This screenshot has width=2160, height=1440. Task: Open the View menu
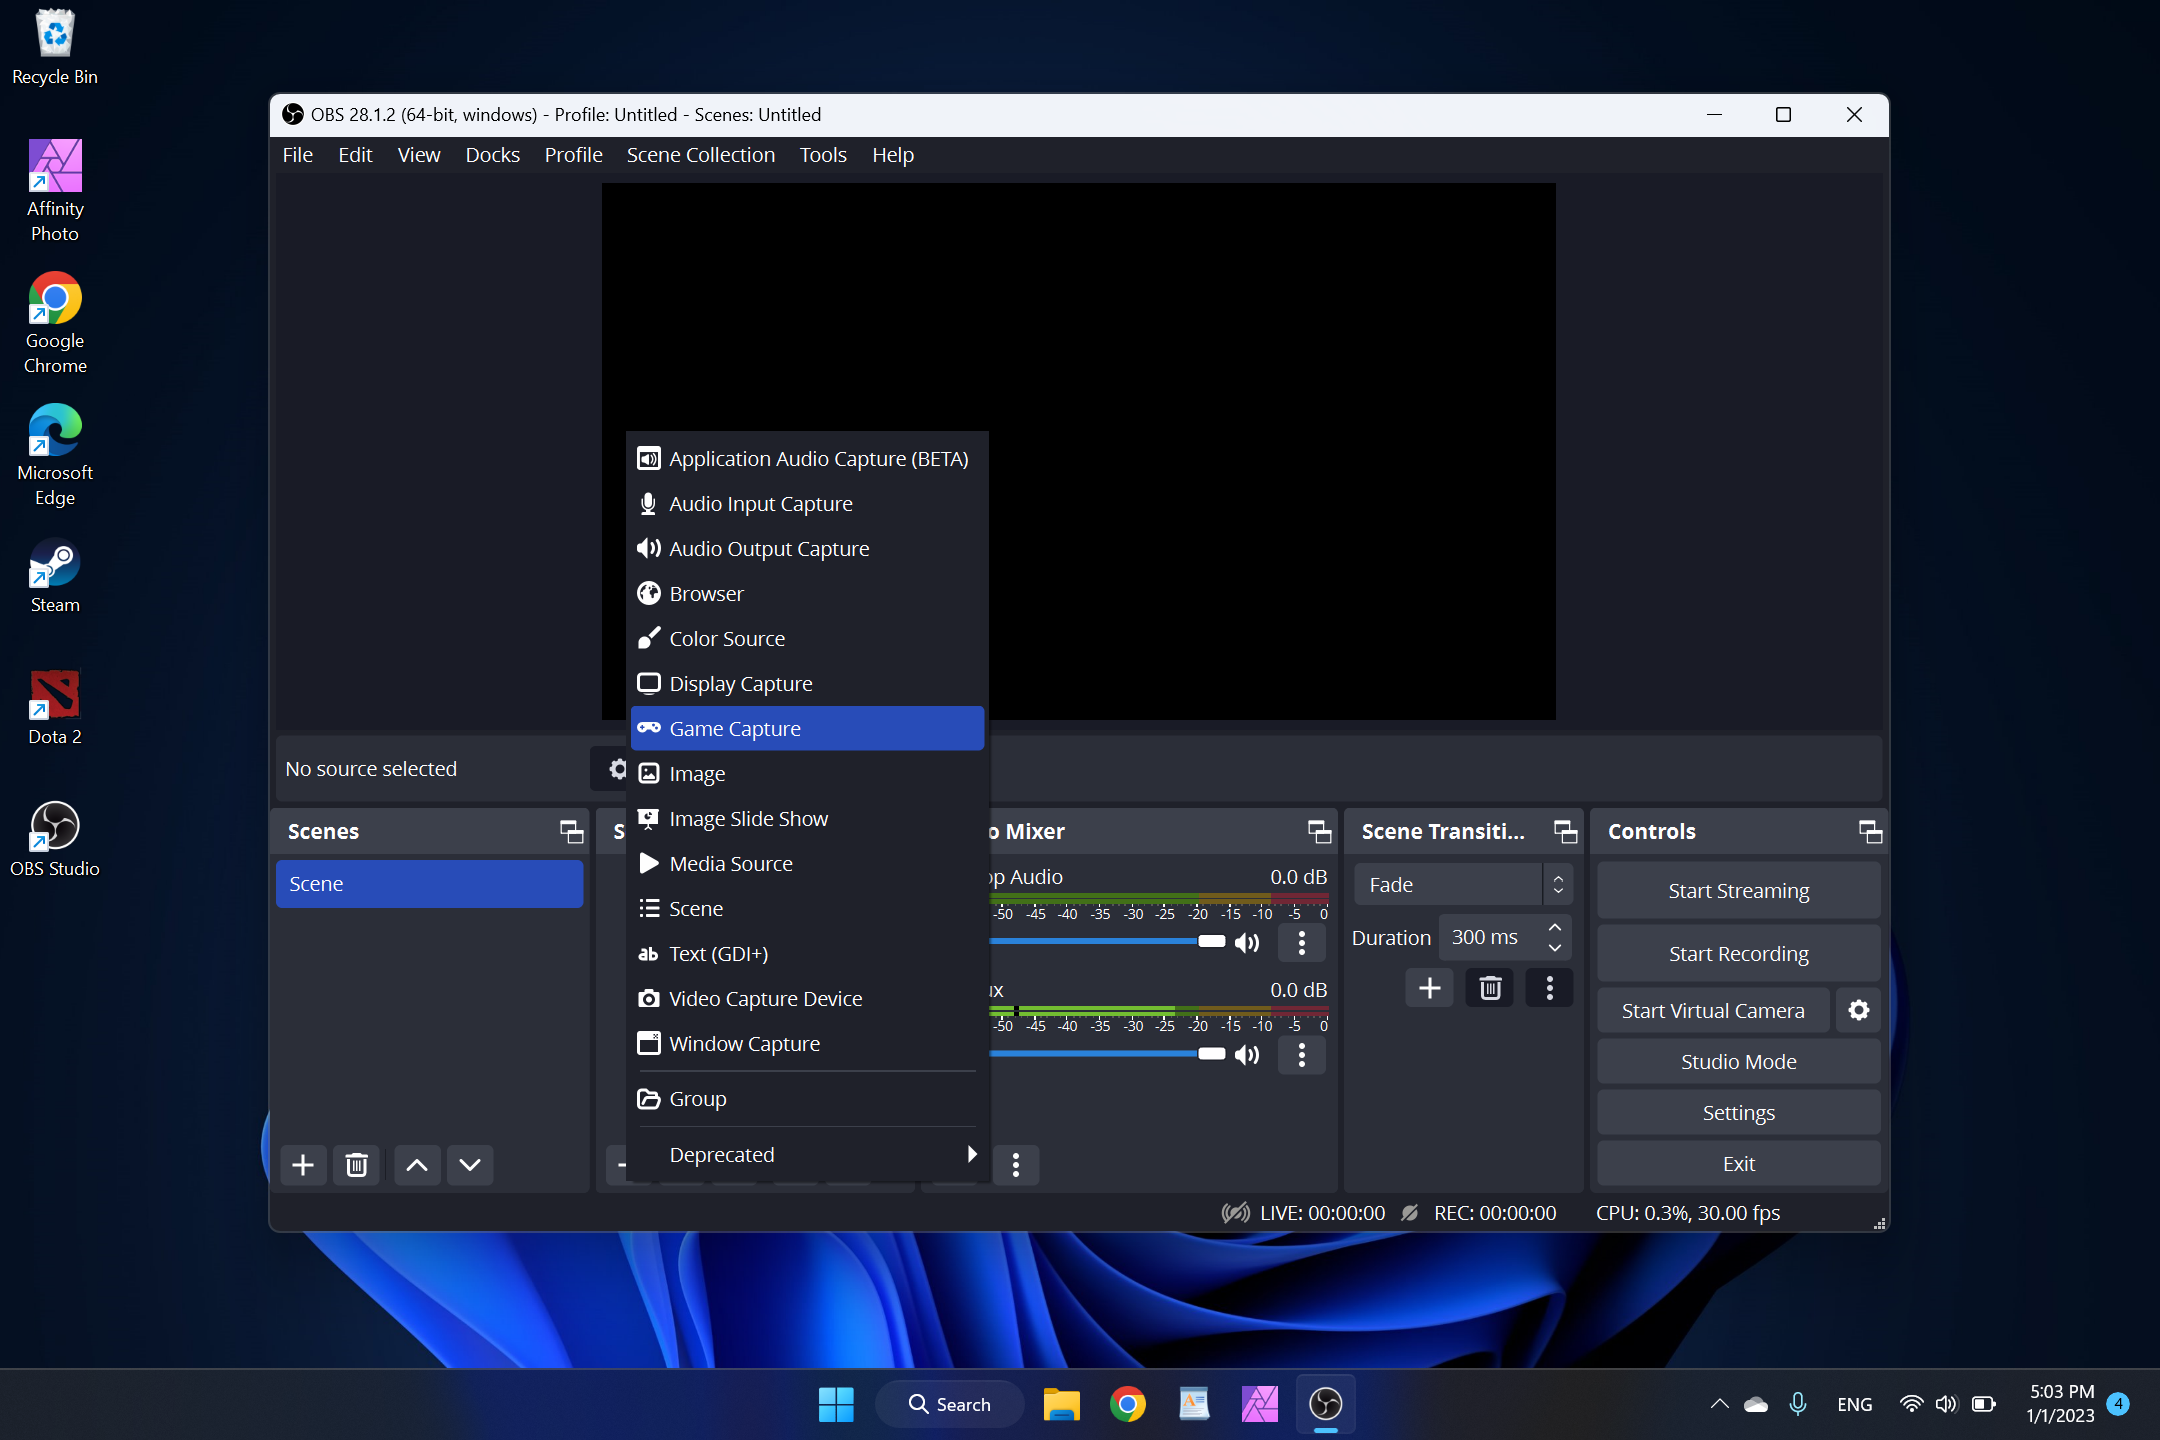418,155
